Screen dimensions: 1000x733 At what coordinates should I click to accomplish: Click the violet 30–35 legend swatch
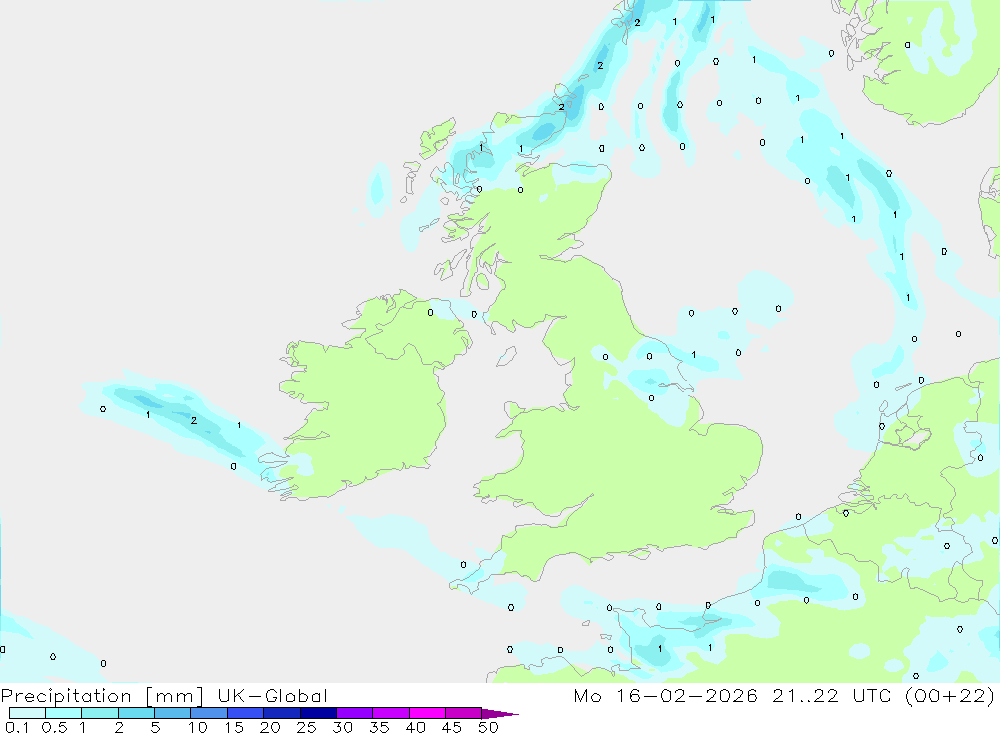tap(354, 713)
